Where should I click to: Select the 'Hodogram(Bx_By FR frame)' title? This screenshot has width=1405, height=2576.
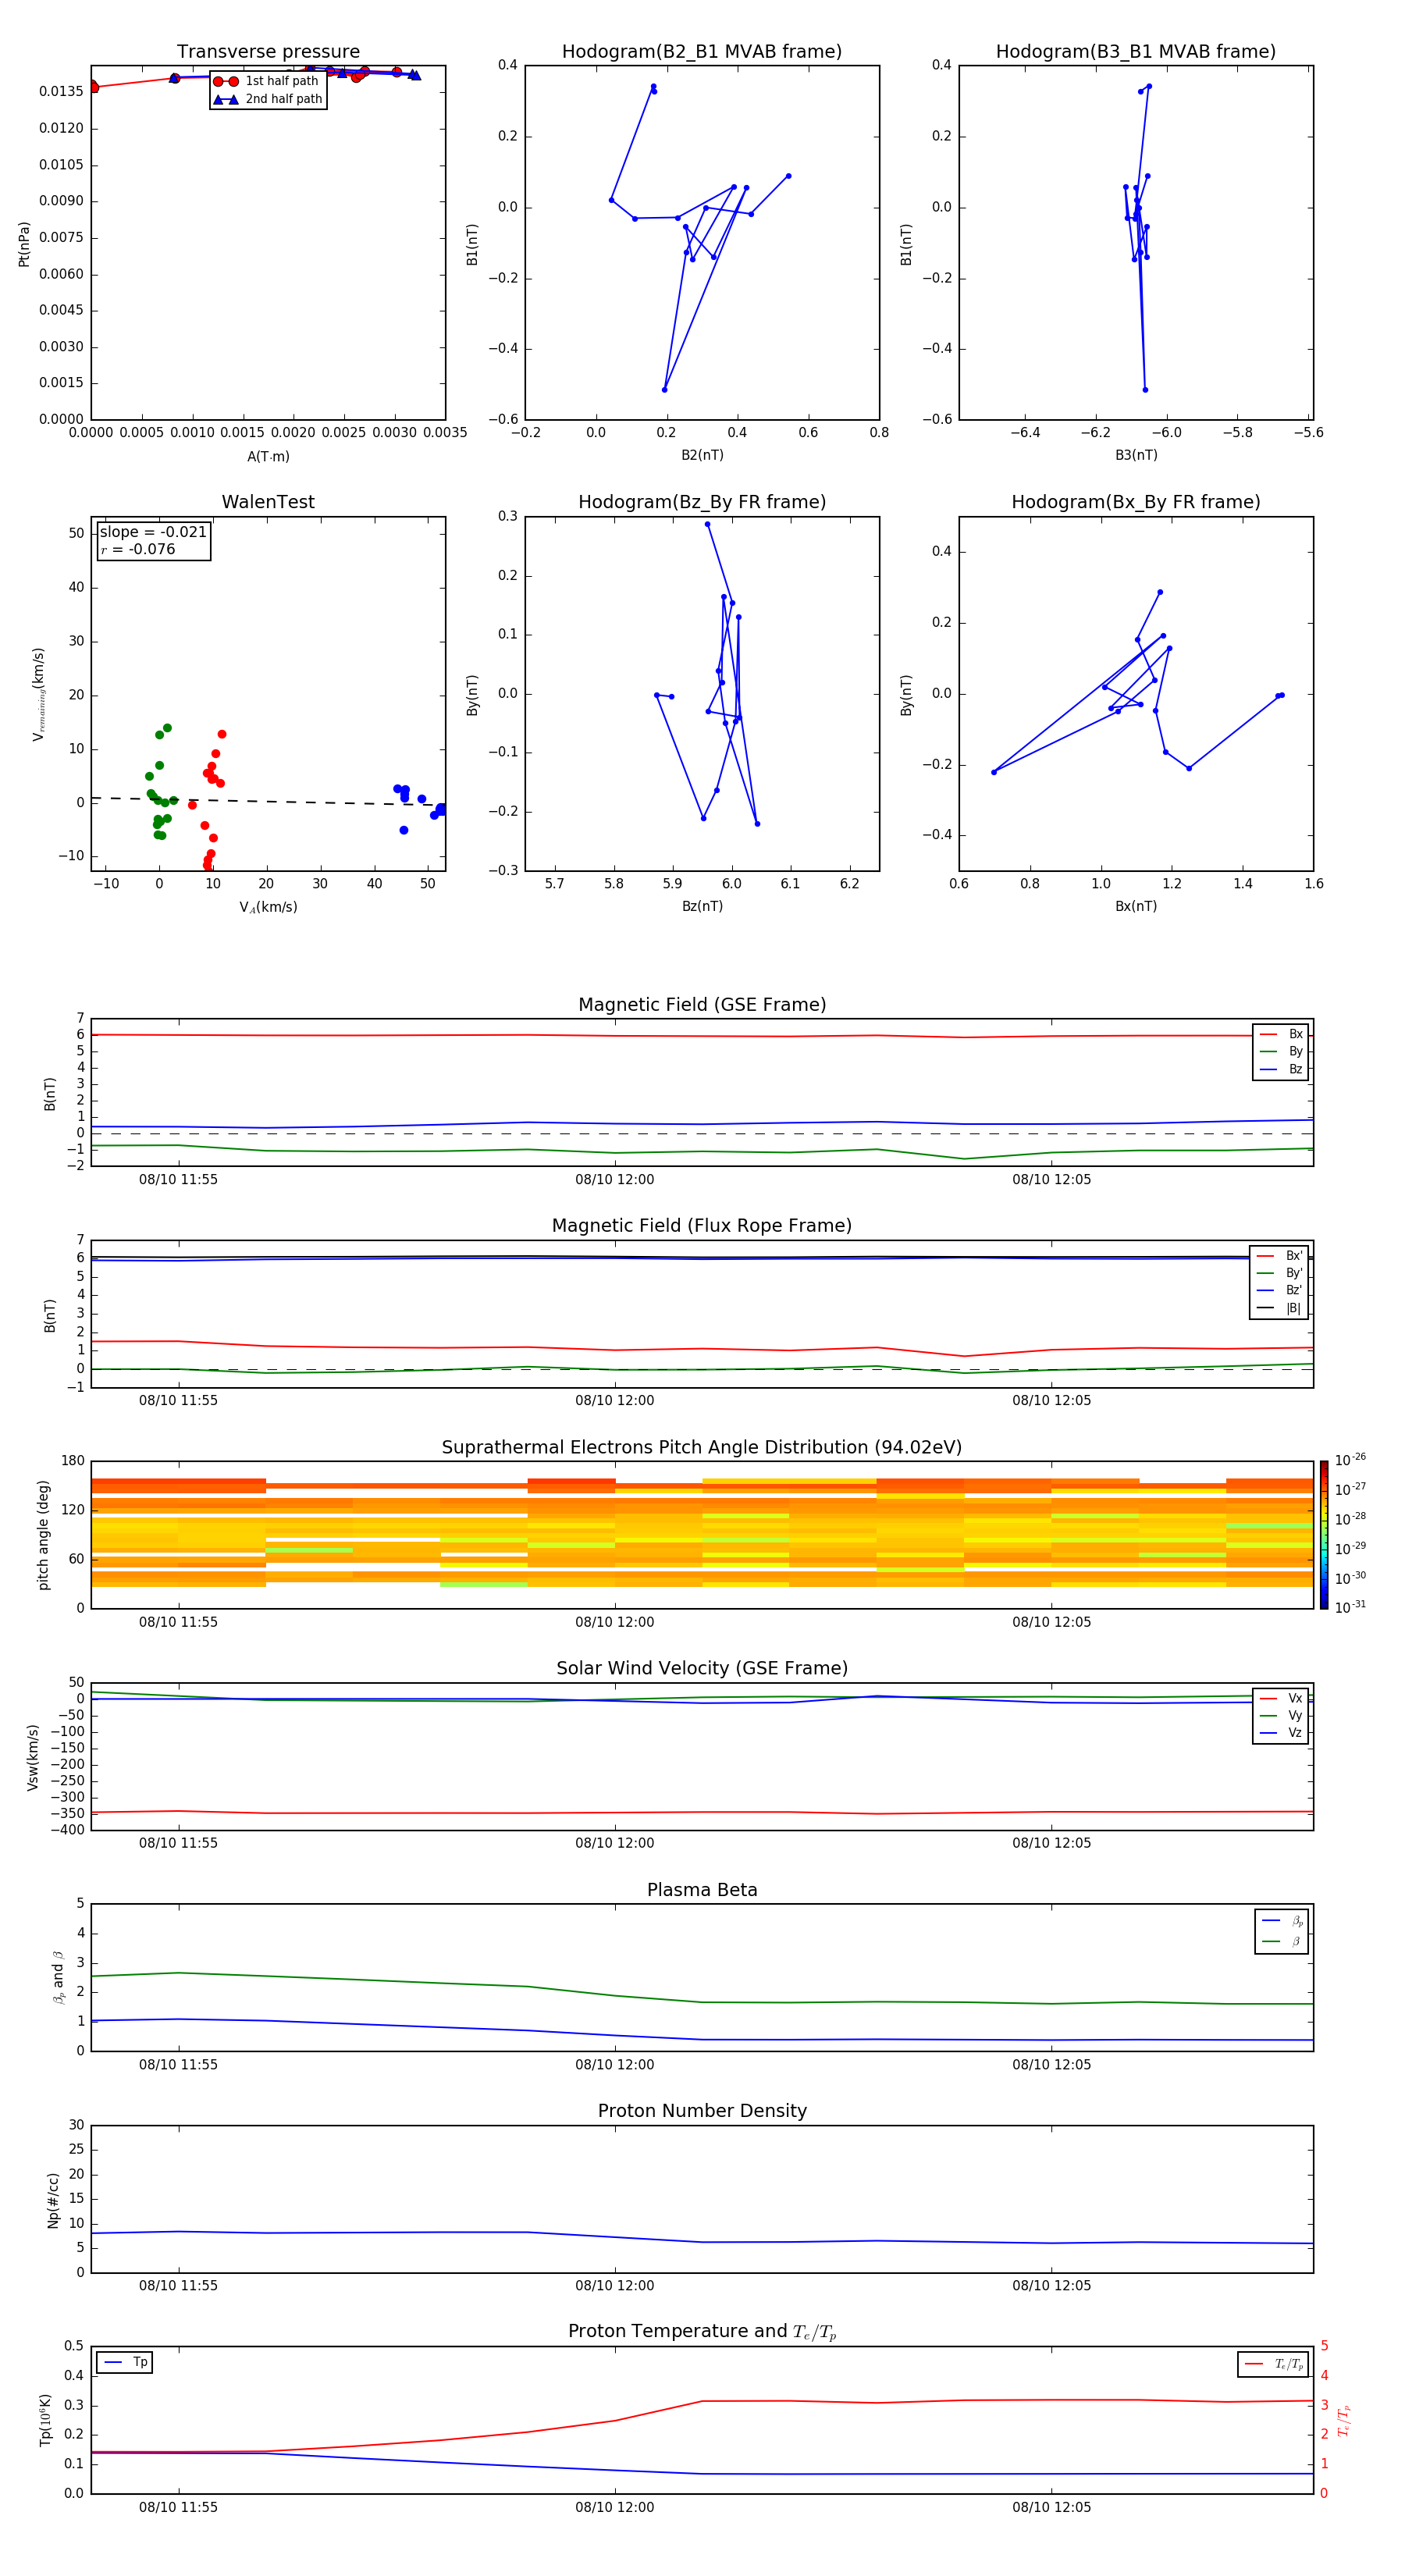[x=1136, y=502]
